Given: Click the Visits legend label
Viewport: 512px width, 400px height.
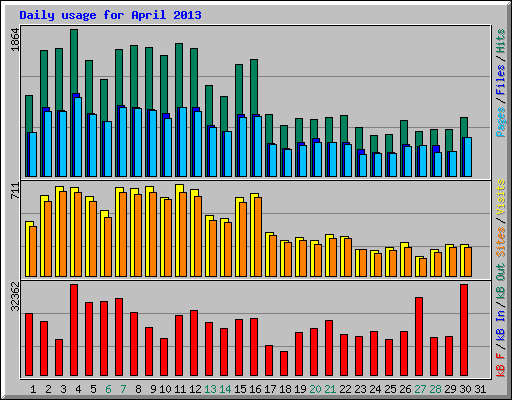Looking at the screenshot, I should (x=500, y=198).
